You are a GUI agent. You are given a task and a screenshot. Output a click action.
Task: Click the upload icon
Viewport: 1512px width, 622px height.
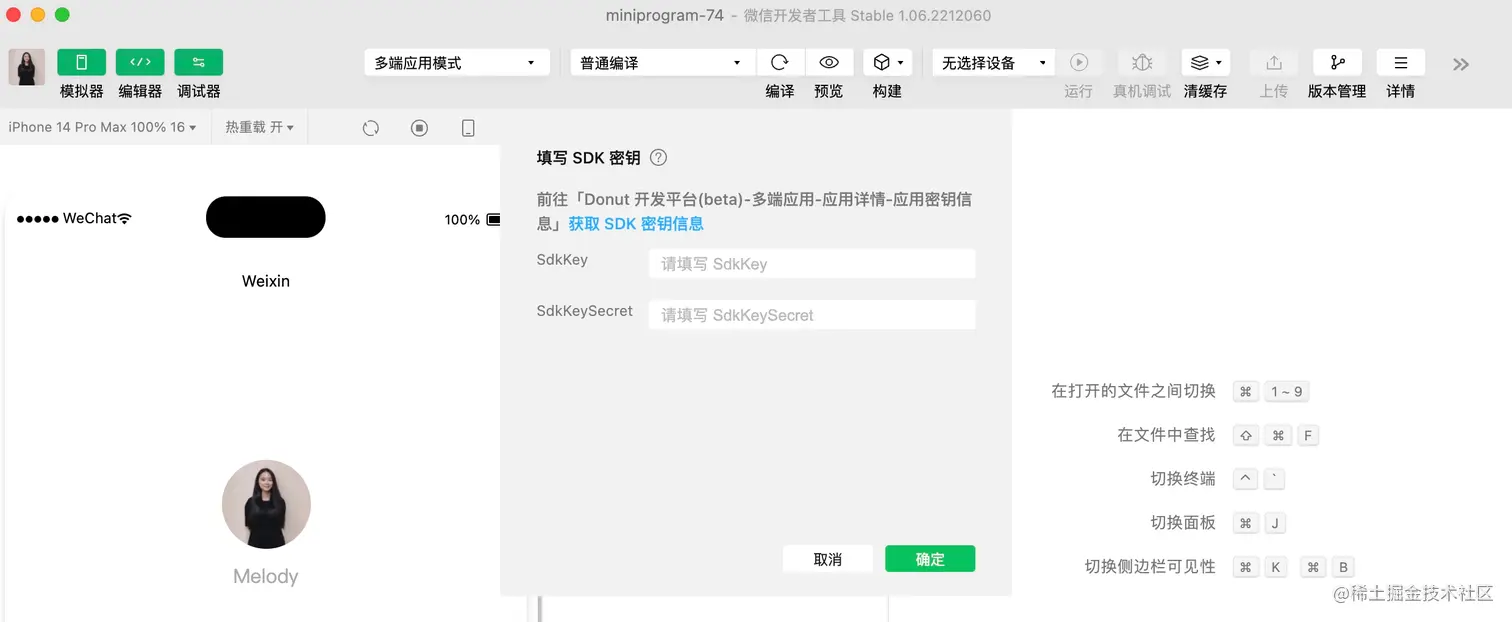1274,62
